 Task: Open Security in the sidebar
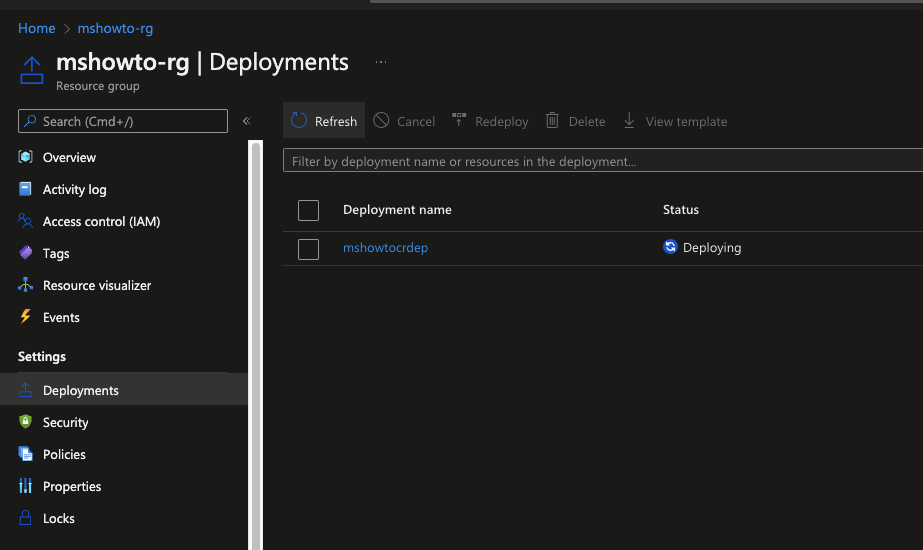(65, 423)
